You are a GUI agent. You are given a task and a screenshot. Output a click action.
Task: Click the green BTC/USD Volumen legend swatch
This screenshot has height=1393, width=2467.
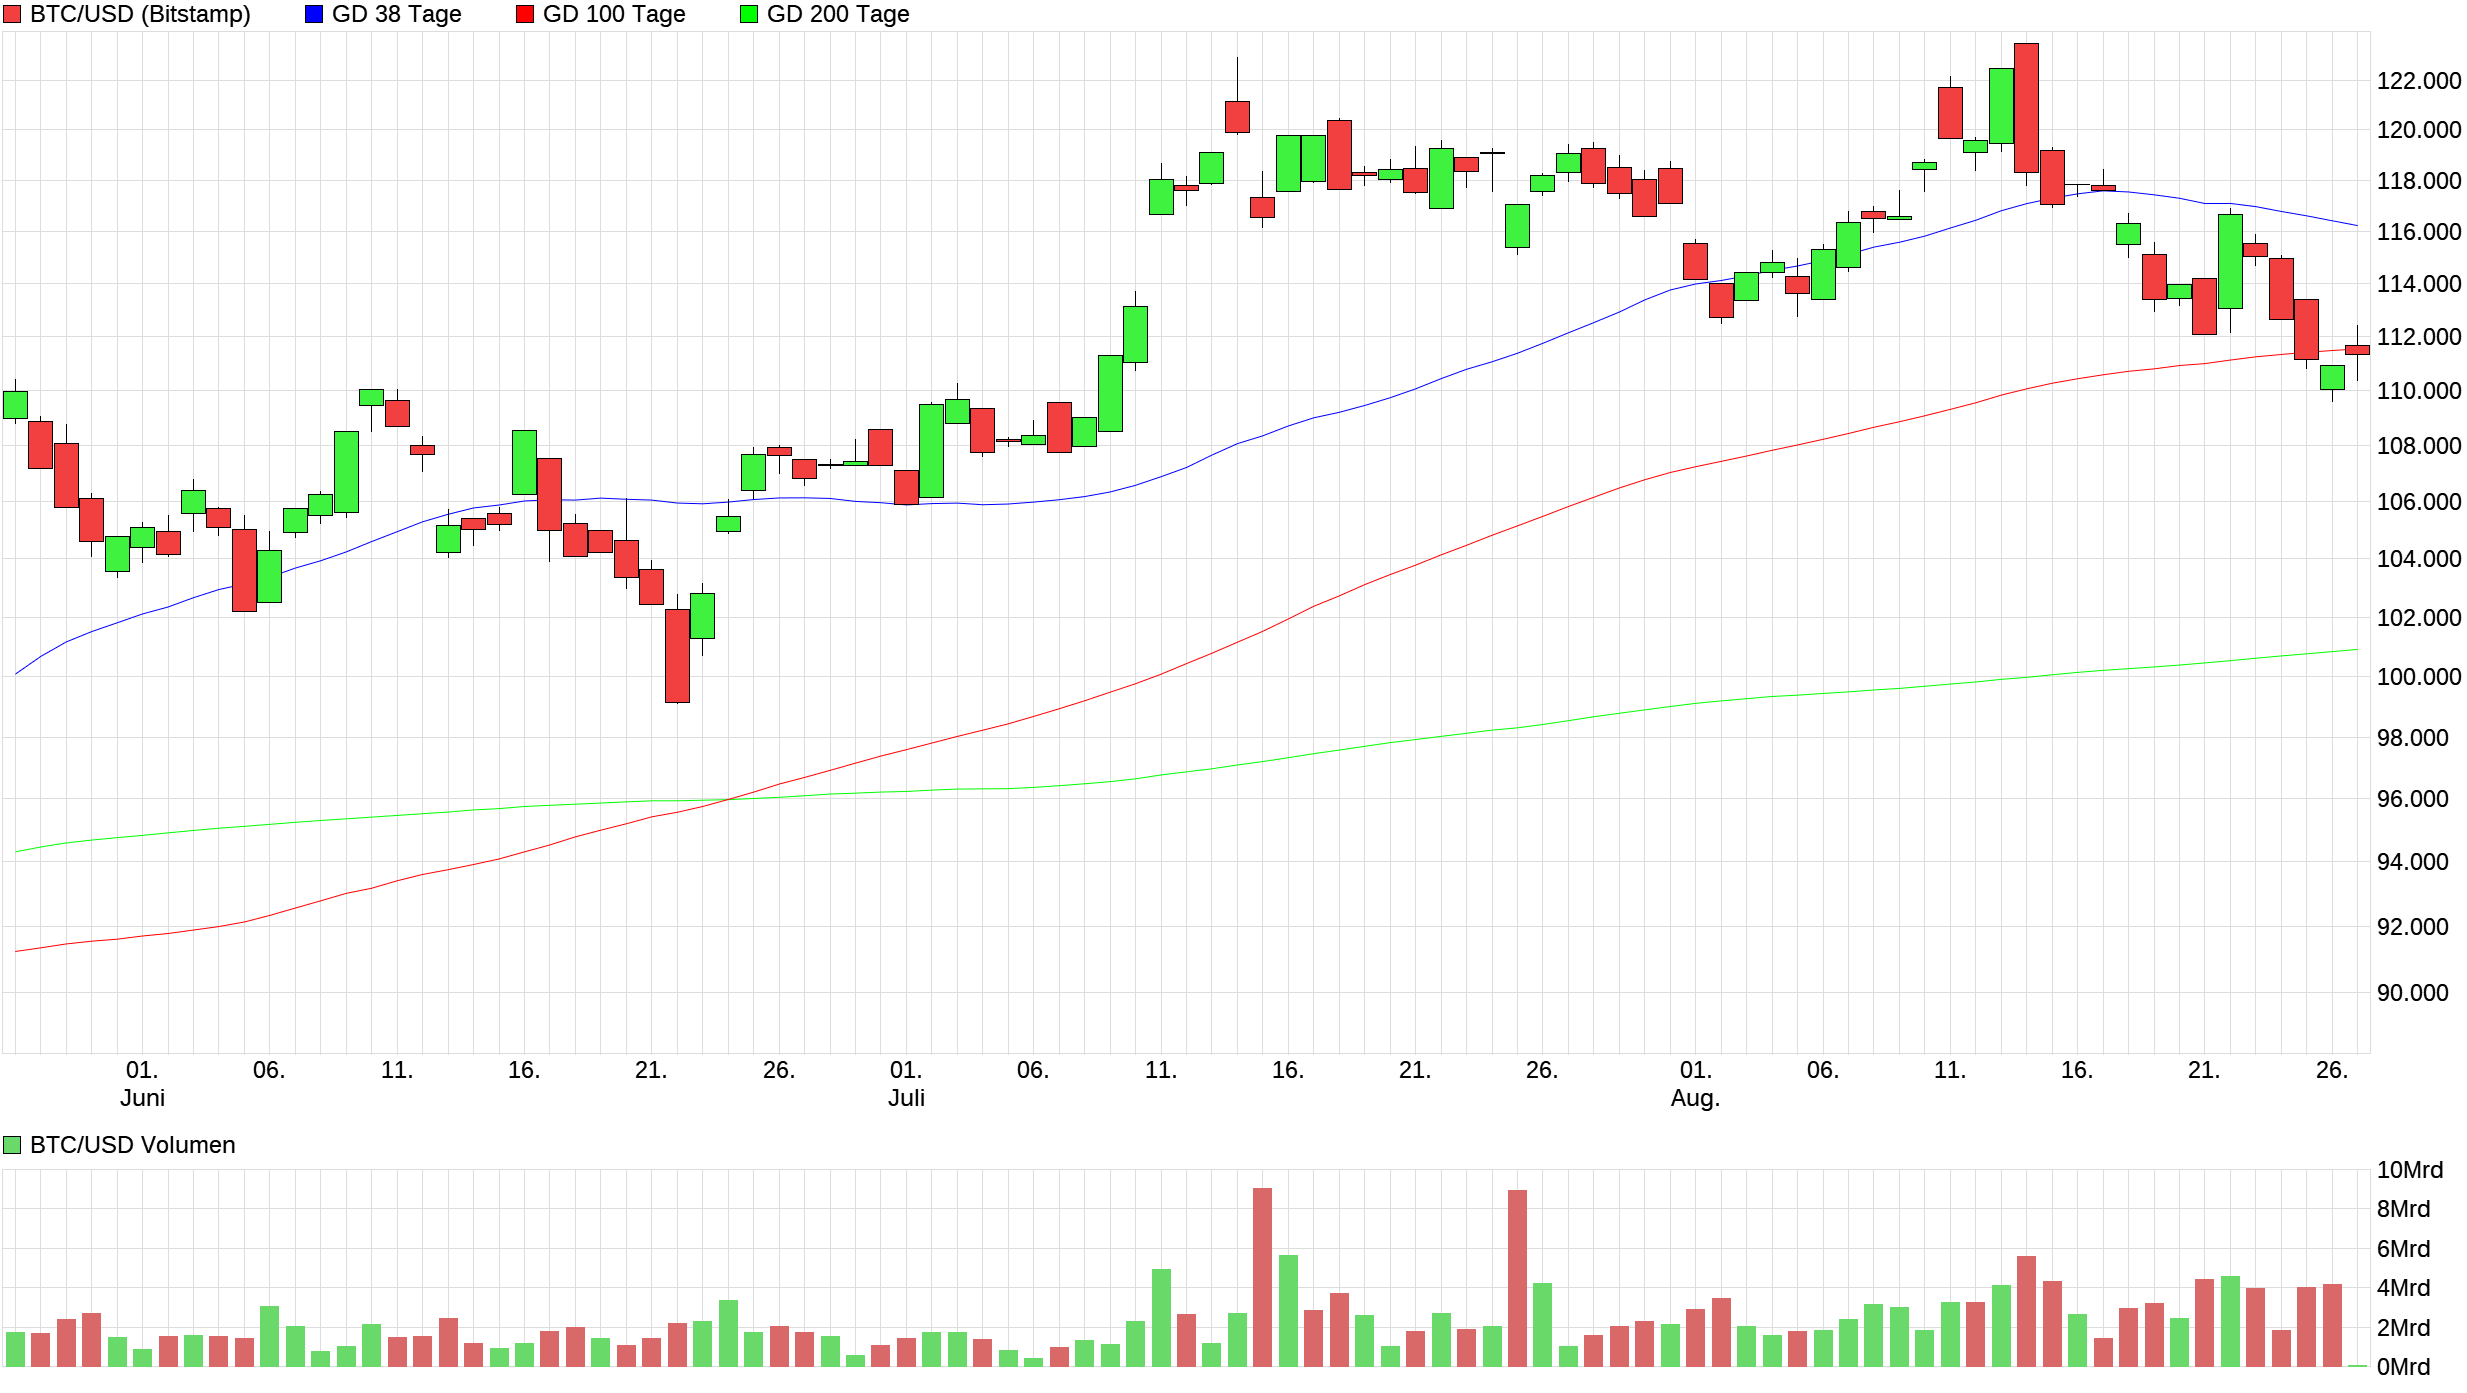tap(12, 1145)
